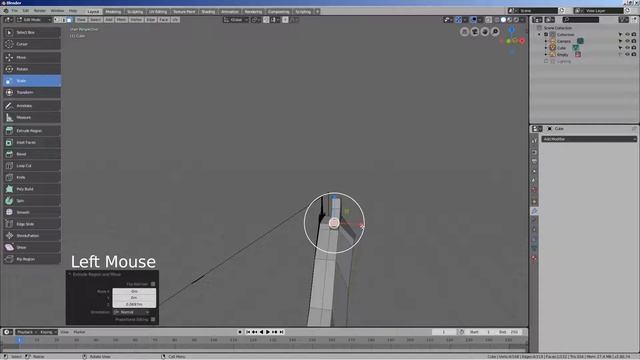Select the Smooth tool
The width and height of the screenshot is (640, 360).
[32, 212]
